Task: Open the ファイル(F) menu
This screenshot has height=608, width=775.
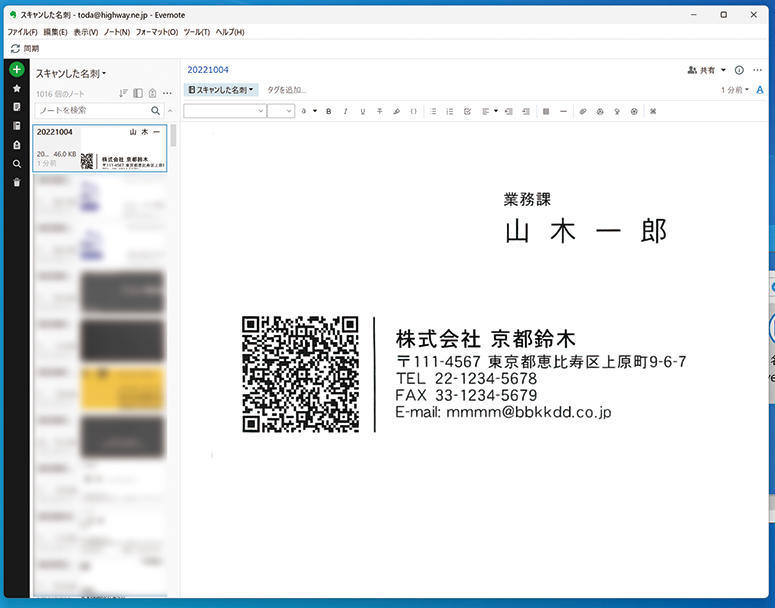Action: [22, 32]
